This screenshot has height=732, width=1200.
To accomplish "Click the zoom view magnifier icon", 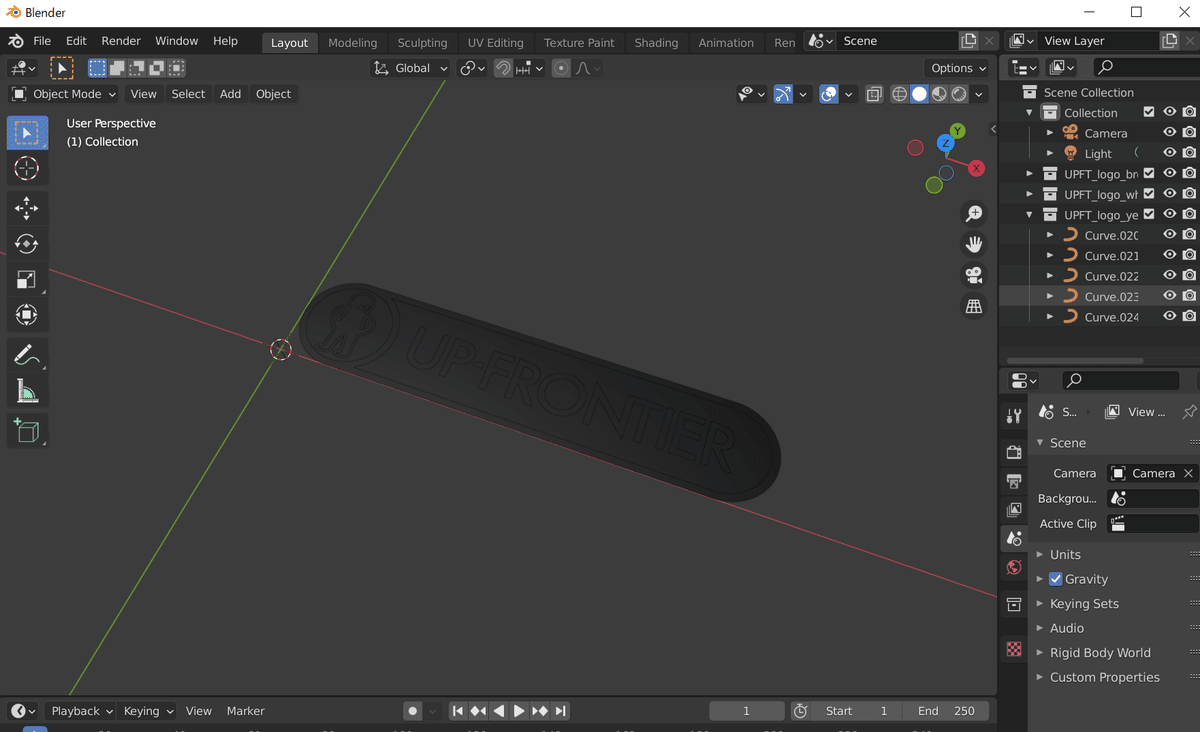I will [x=973, y=213].
